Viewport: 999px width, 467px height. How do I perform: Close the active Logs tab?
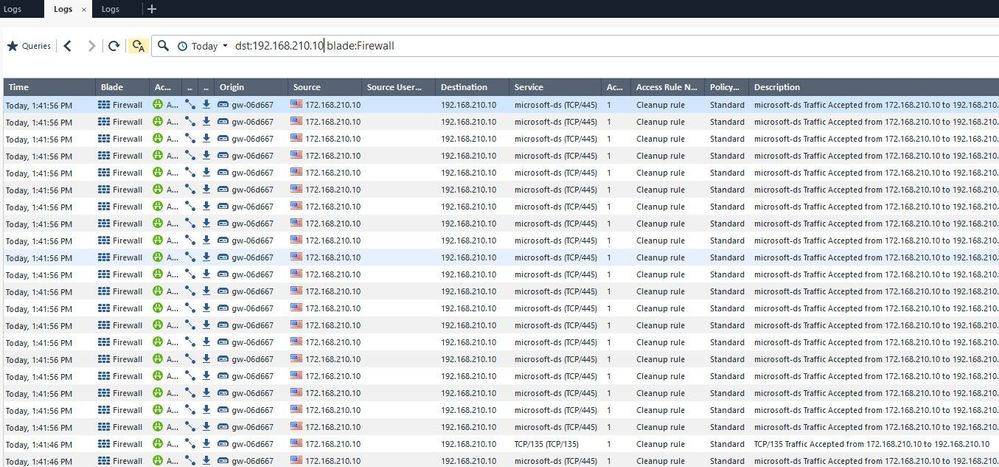(x=83, y=9)
